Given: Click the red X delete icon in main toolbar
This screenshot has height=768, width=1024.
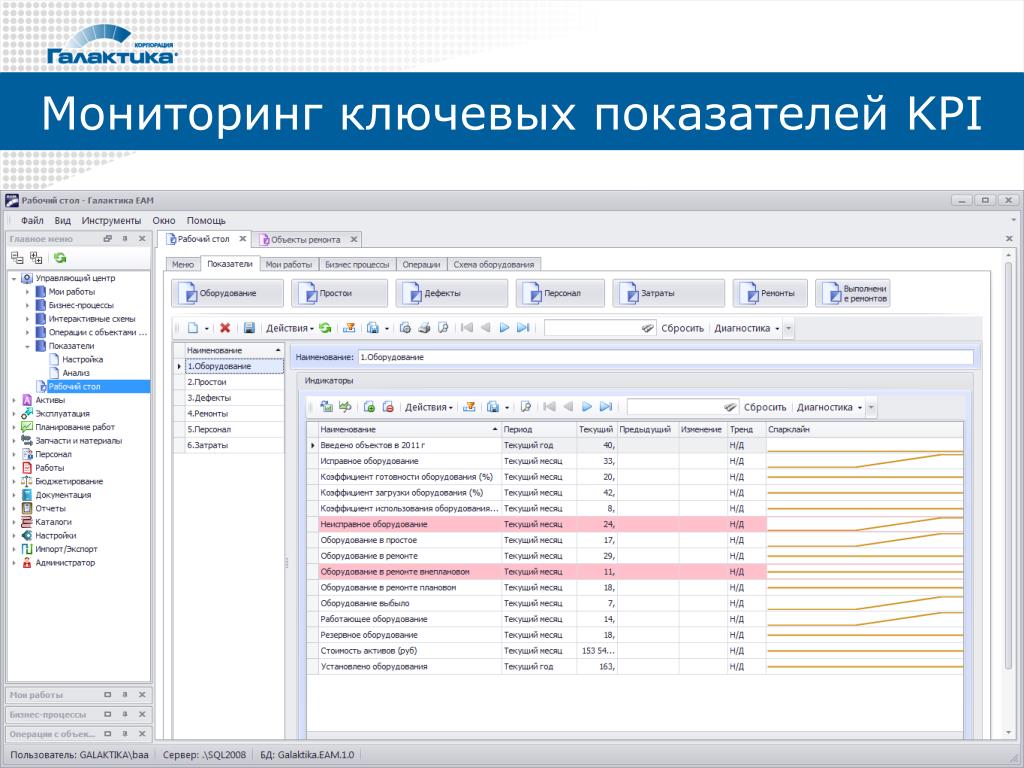Looking at the screenshot, I should (x=225, y=328).
